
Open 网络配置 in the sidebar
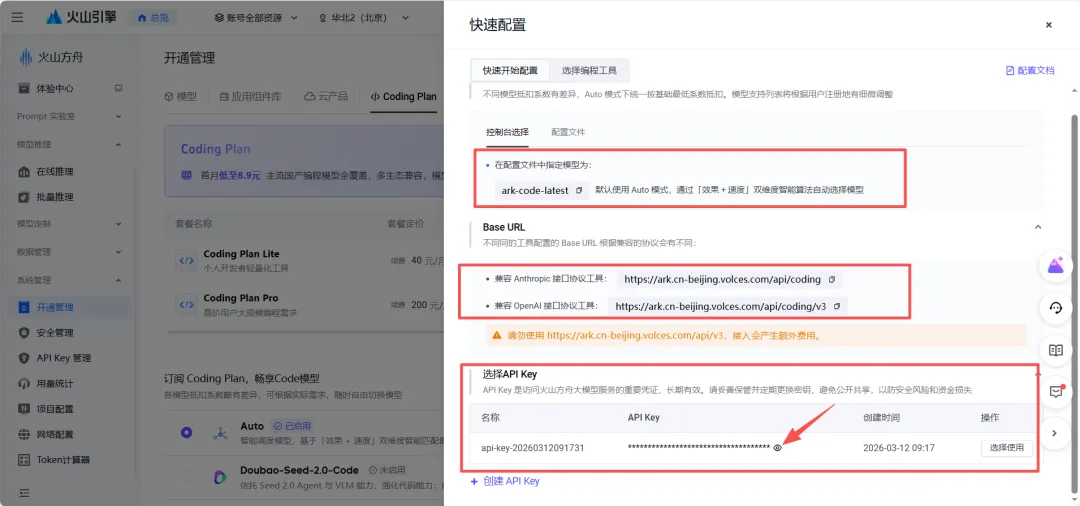coord(55,434)
